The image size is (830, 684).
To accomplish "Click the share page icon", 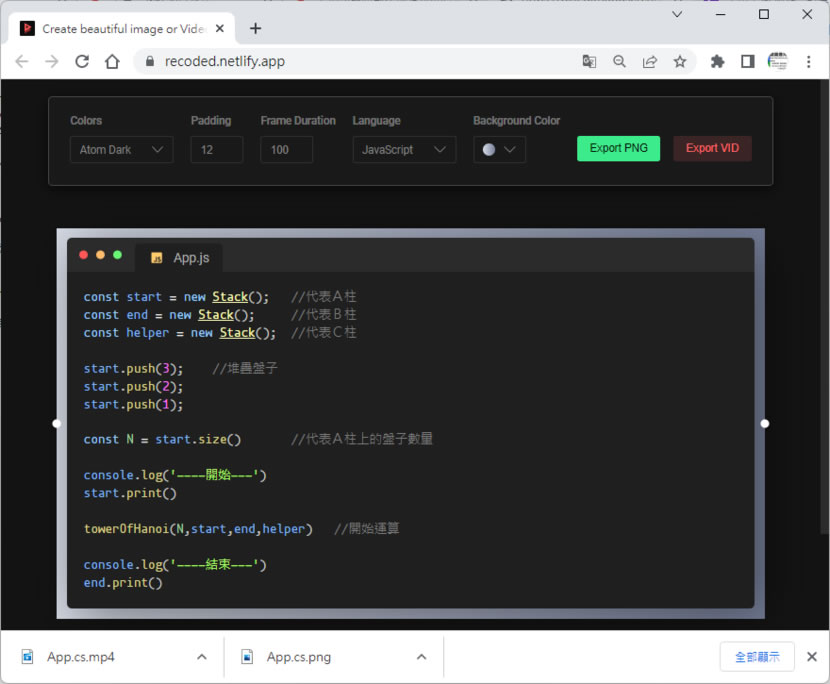I will point(649,61).
